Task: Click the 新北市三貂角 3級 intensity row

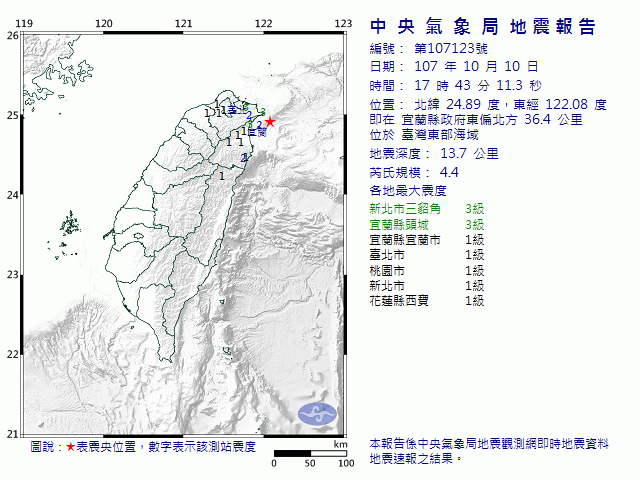Action: pyautogui.click(x=427, y=209)
